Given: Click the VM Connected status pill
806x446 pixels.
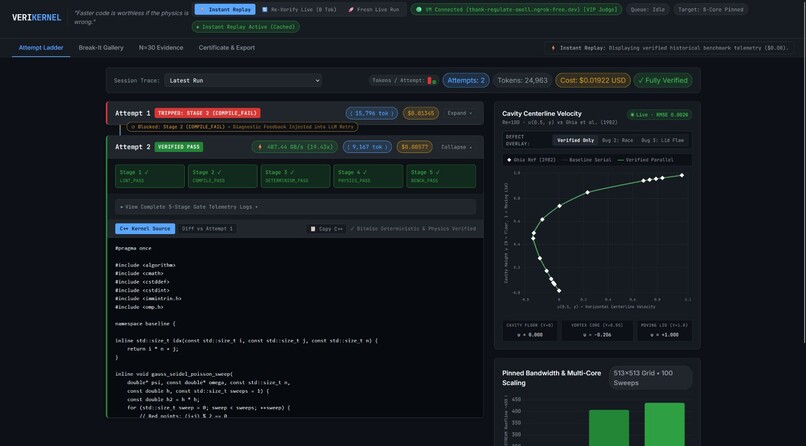Looking at the screenshot, I should (x=516, y=9).
